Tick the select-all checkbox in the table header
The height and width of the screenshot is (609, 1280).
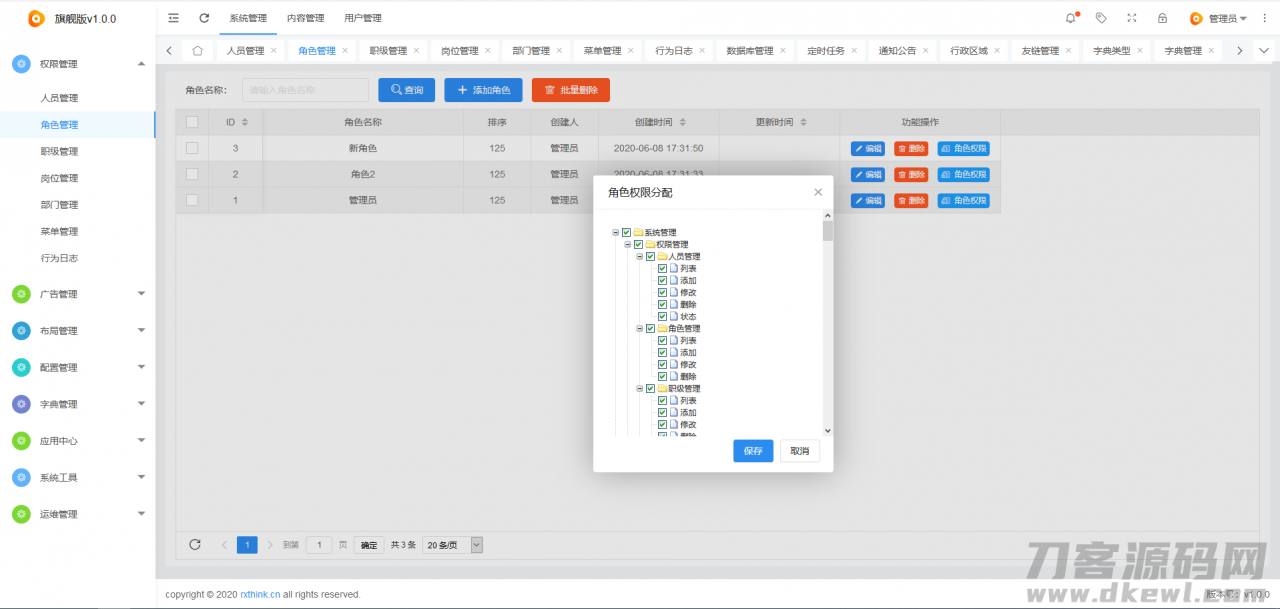point(192,122)
